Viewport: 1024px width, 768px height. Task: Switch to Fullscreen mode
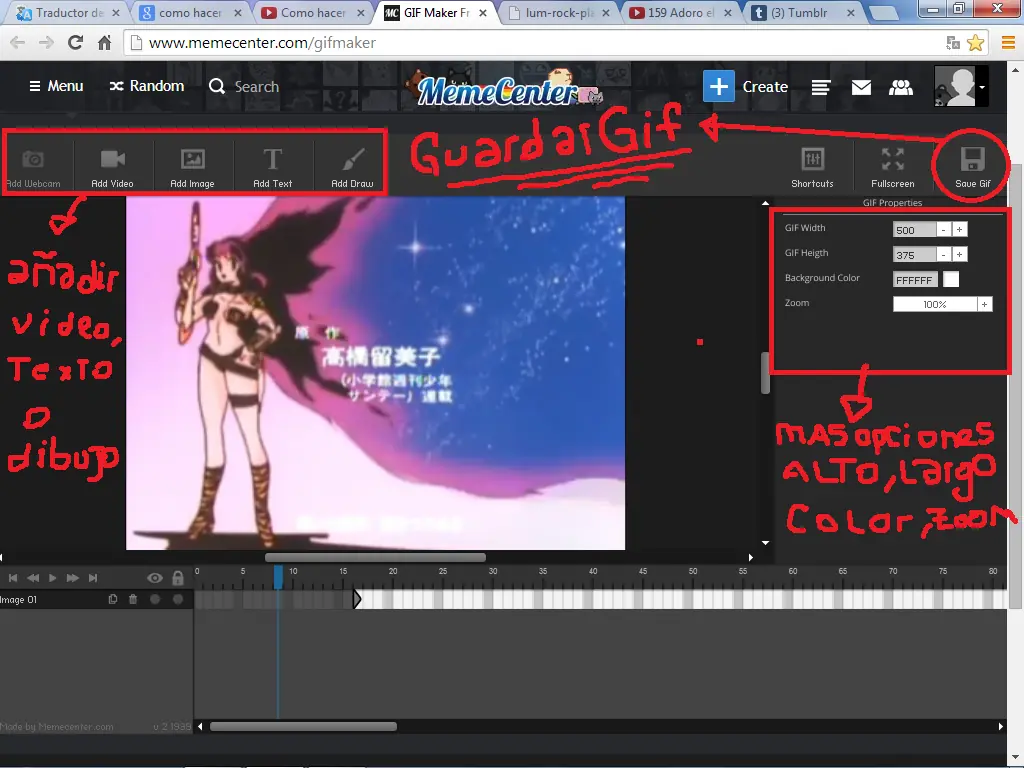pyautogui.click(x=893, y=168)
